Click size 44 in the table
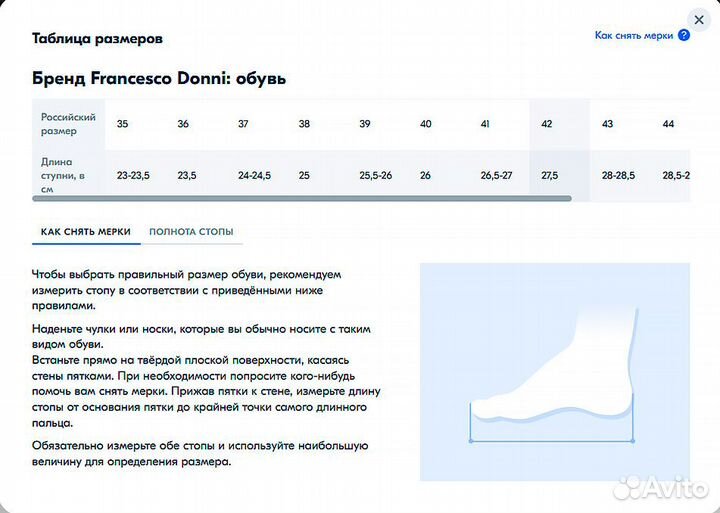 pos(668,123)
